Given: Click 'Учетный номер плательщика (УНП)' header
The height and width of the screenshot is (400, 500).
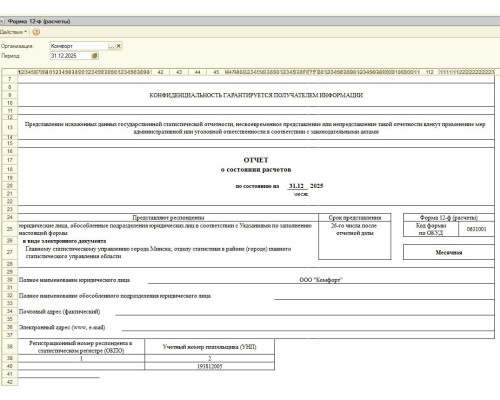Looking at the screenshot, I should 210,347.
